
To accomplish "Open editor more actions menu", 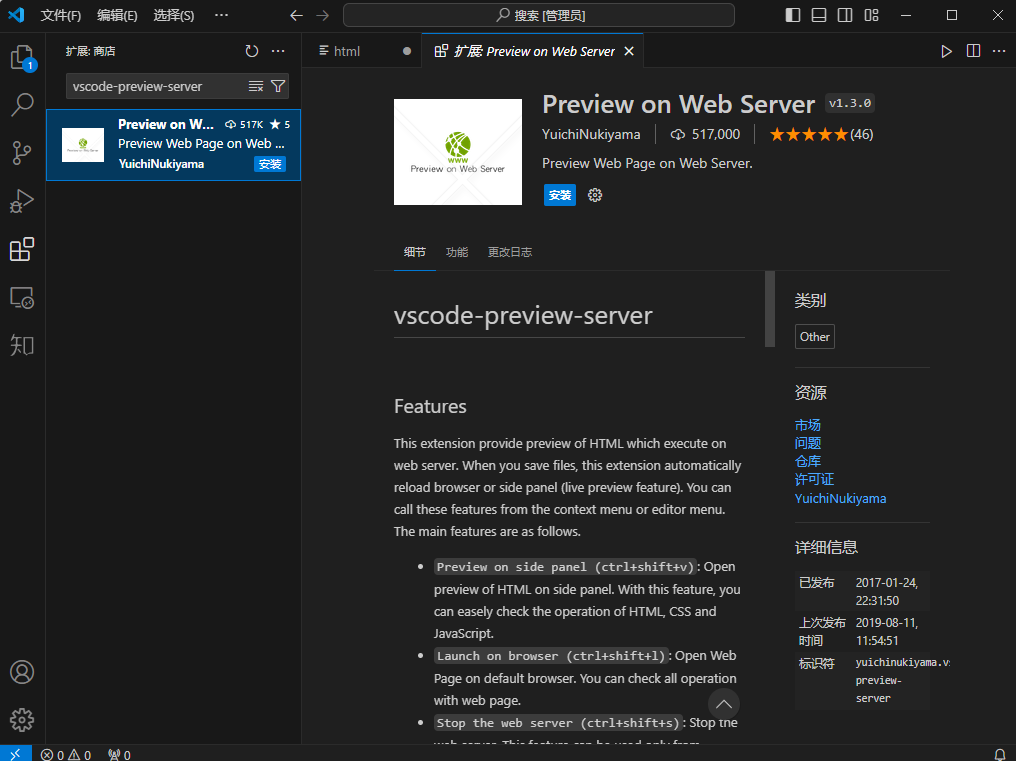I will click(x=999, y=51).
